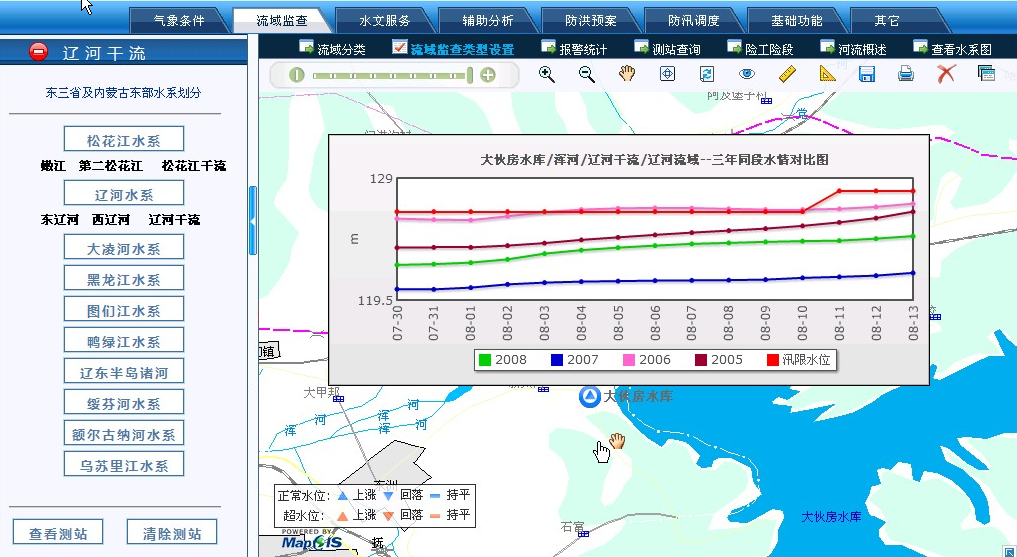Collapse the left sidebar using splitter handle
Image resolution: width=1017 pixels, height=557 pixels.
(x=253, y=210)
